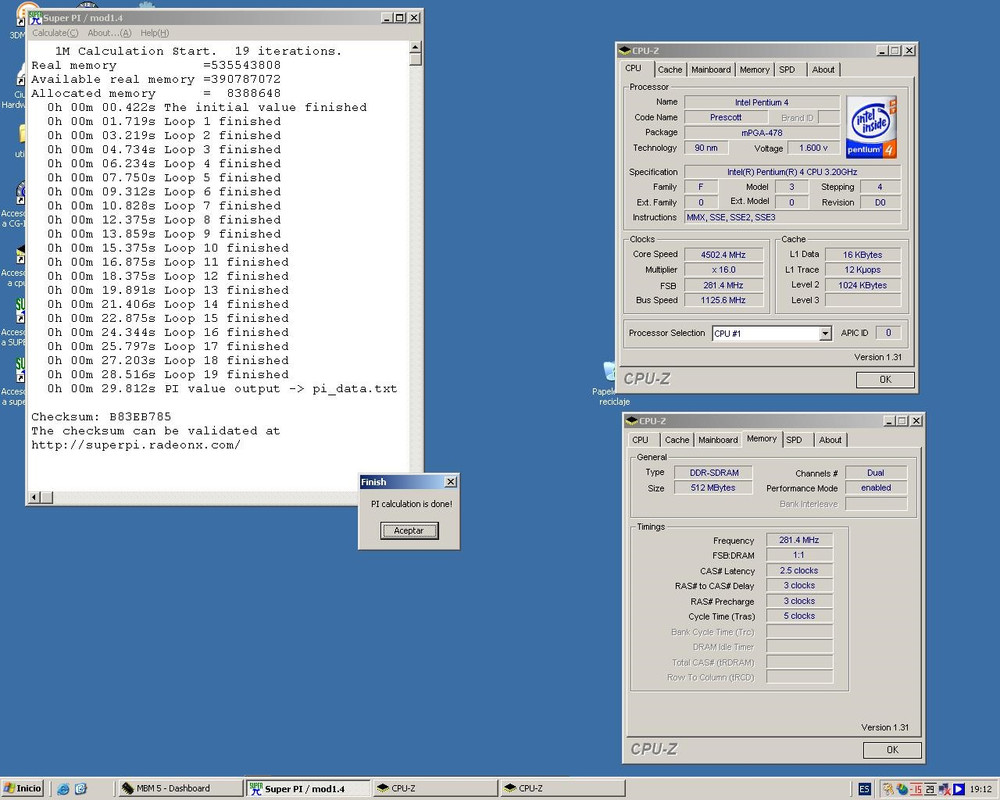This screenshot has width=1000, height=800.
Task: Open the About tab in the upper CPU-Z window
Action: (x=823, y=70)
